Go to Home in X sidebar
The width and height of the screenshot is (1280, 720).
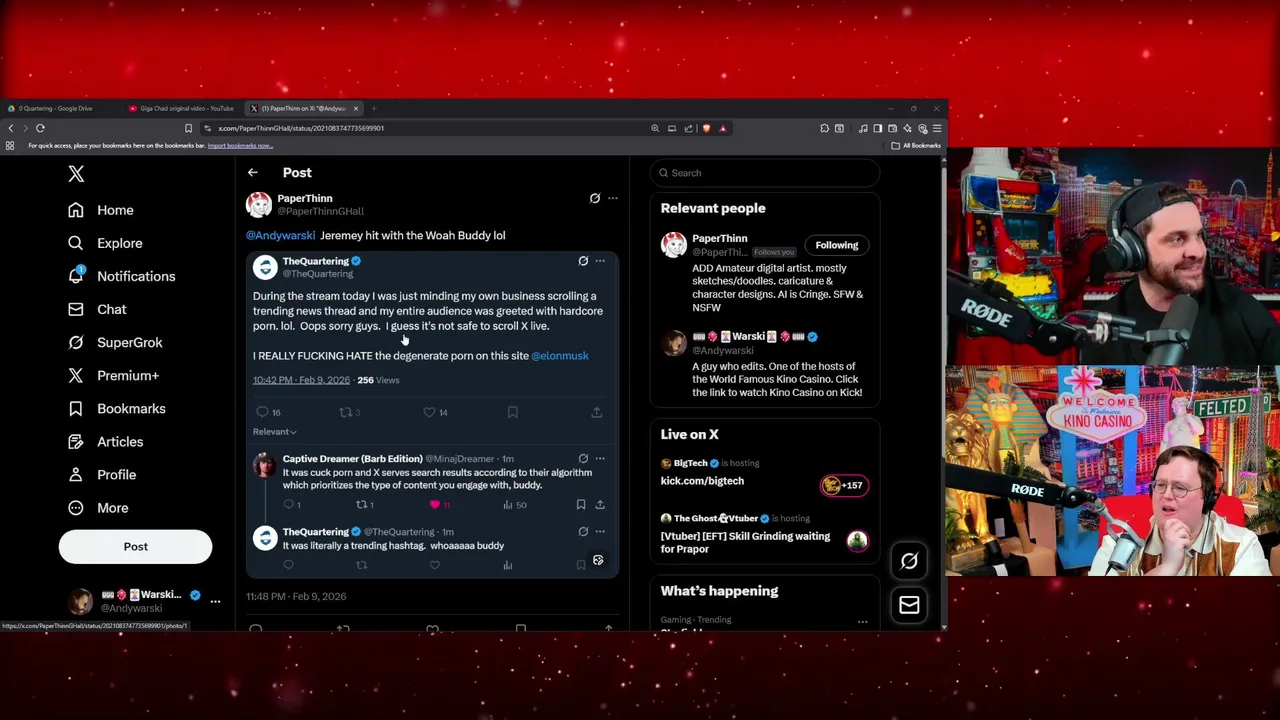100,210
